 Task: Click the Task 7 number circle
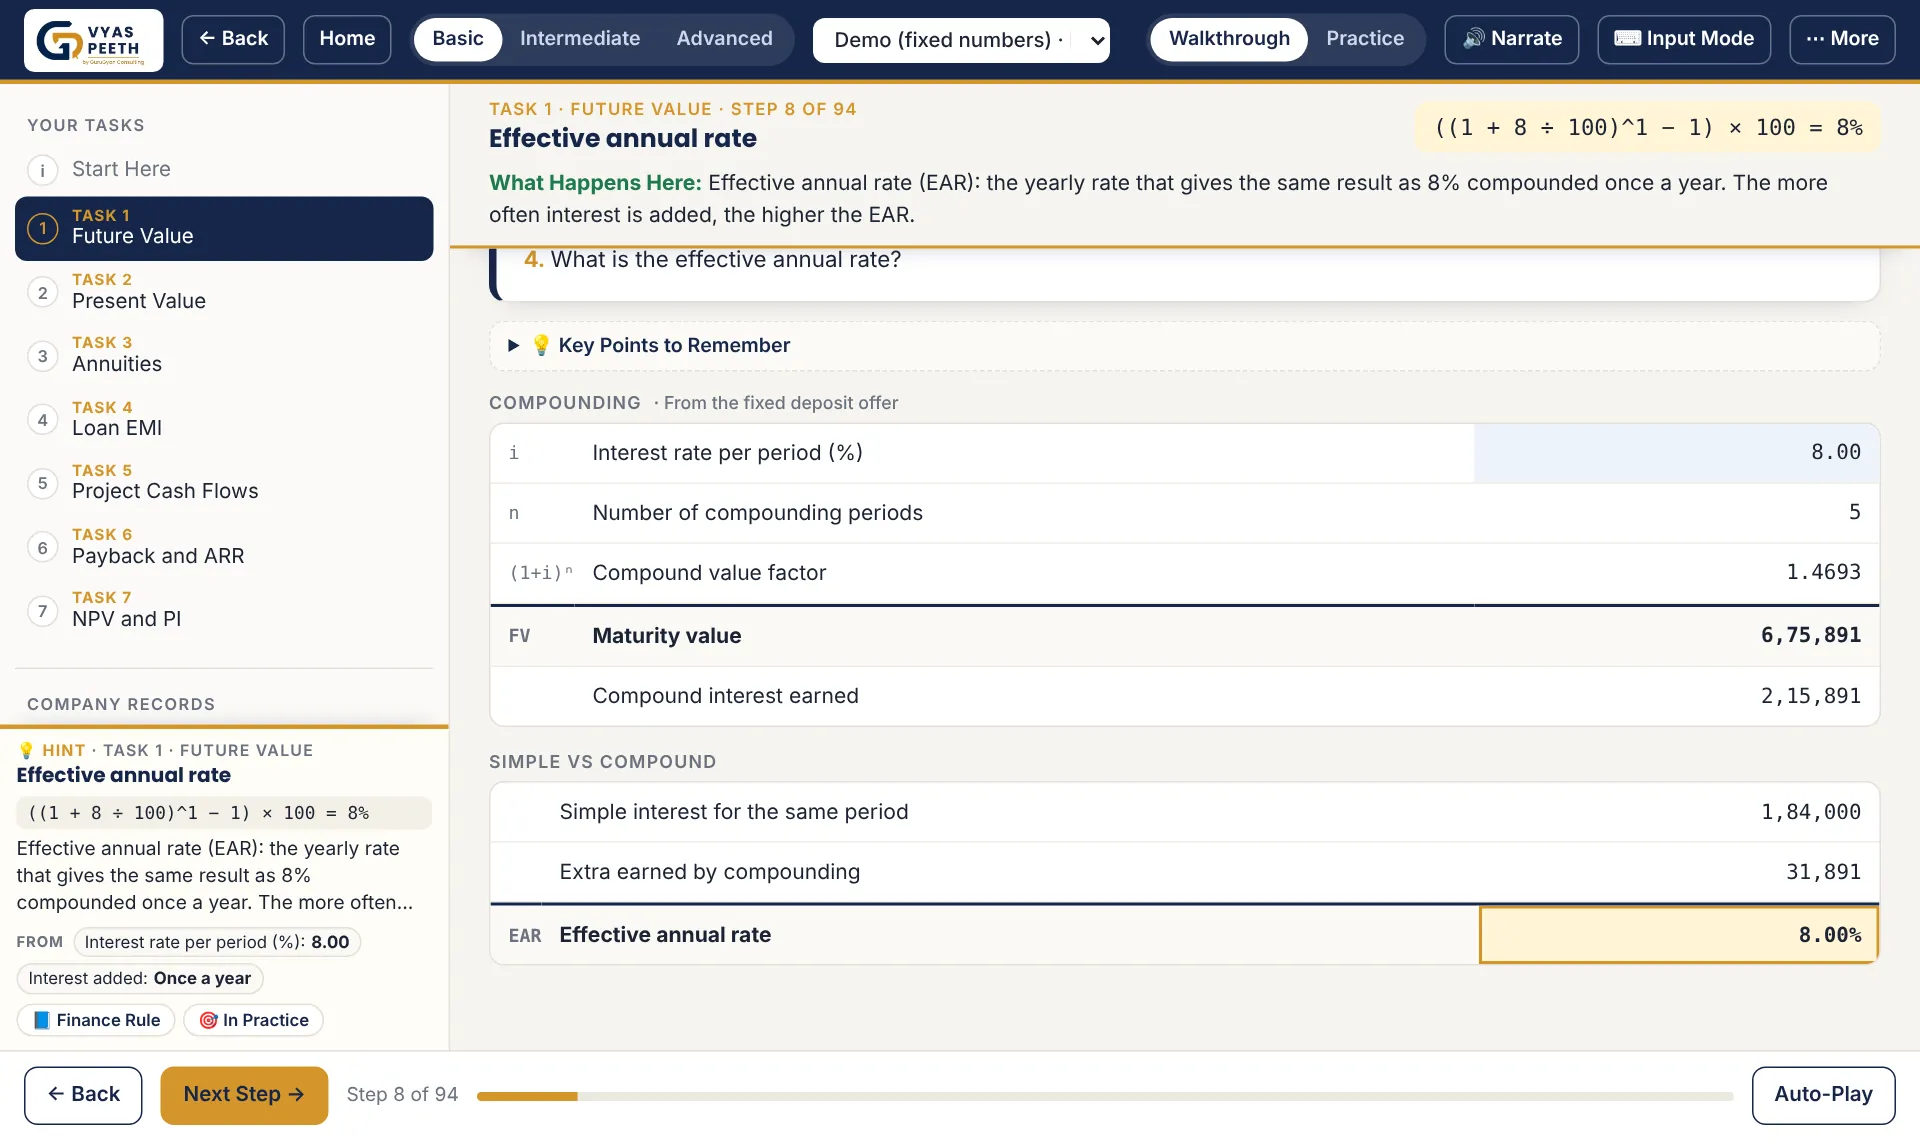point(42,611)
